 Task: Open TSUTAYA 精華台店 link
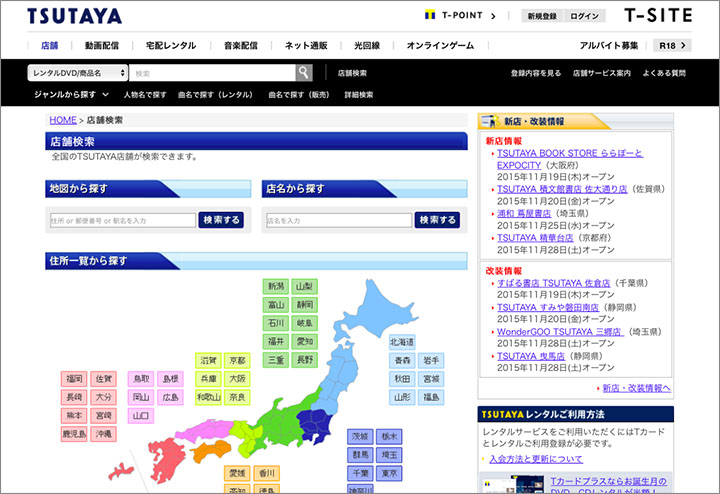(x=535, y=238)
